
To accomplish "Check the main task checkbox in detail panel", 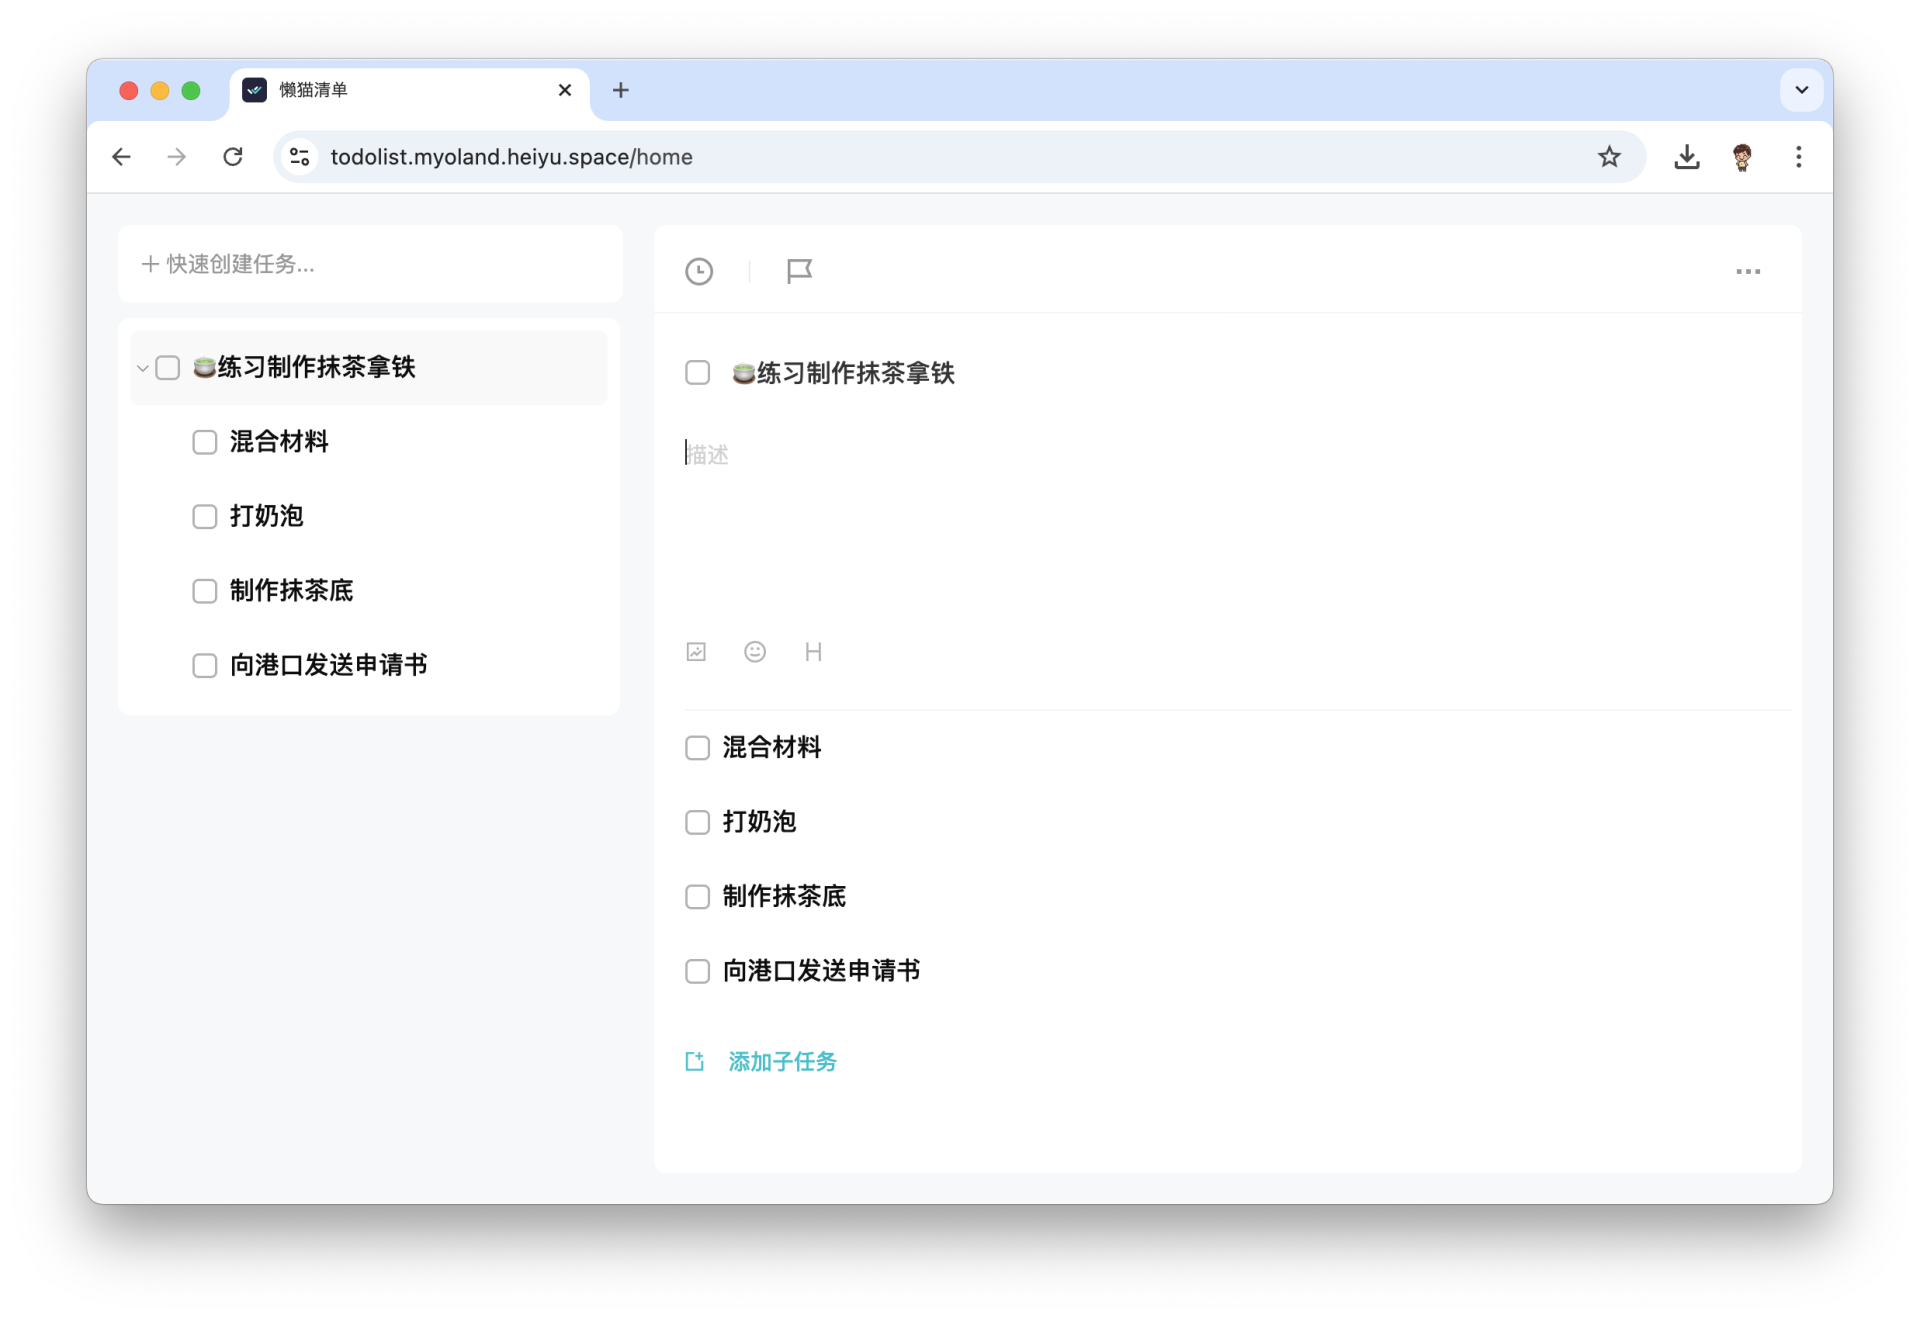I will (x=697, y=373).
